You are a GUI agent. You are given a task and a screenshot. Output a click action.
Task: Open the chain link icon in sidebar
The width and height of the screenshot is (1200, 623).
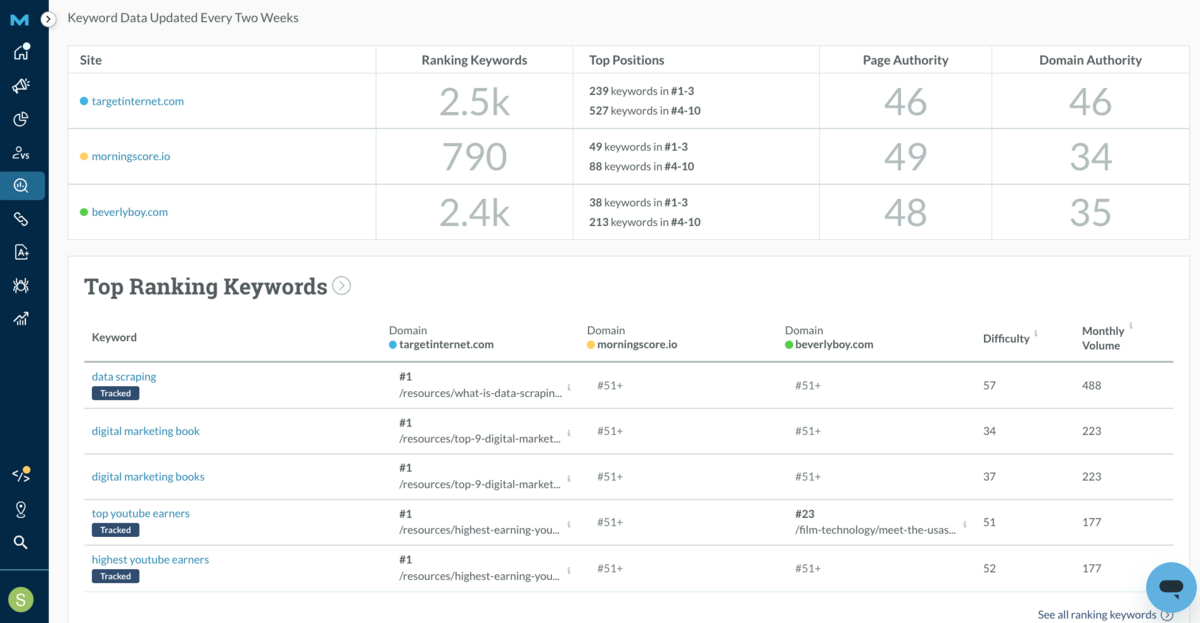click(21, 219)
